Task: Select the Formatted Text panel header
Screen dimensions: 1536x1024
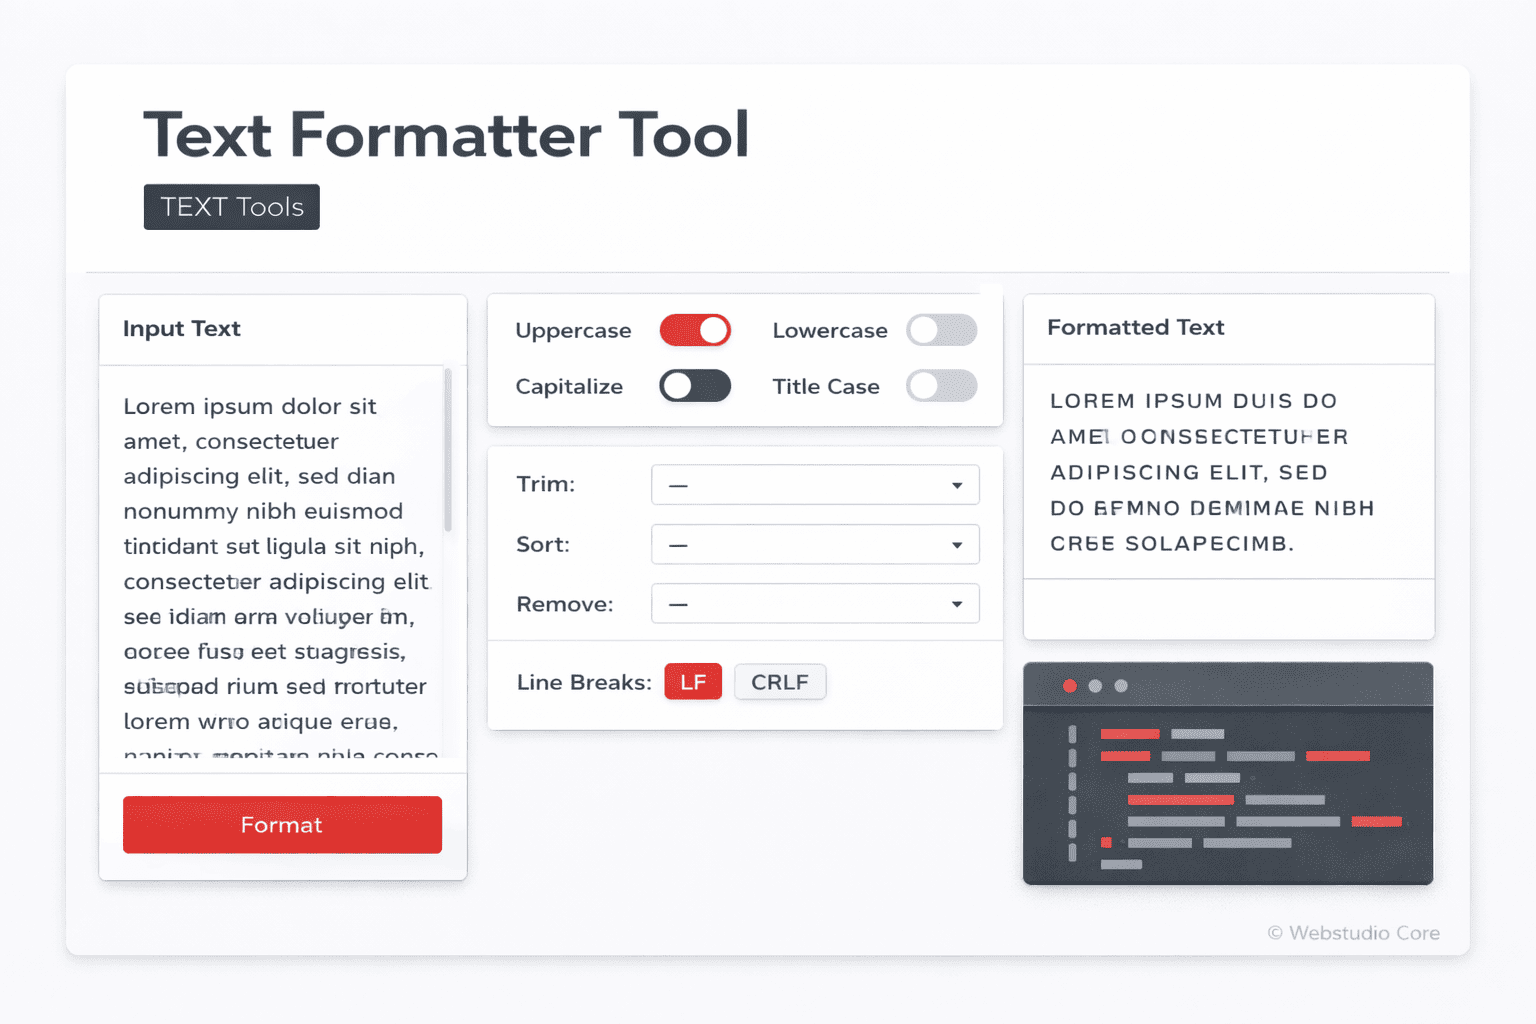Action: (x=1135, y=328)
